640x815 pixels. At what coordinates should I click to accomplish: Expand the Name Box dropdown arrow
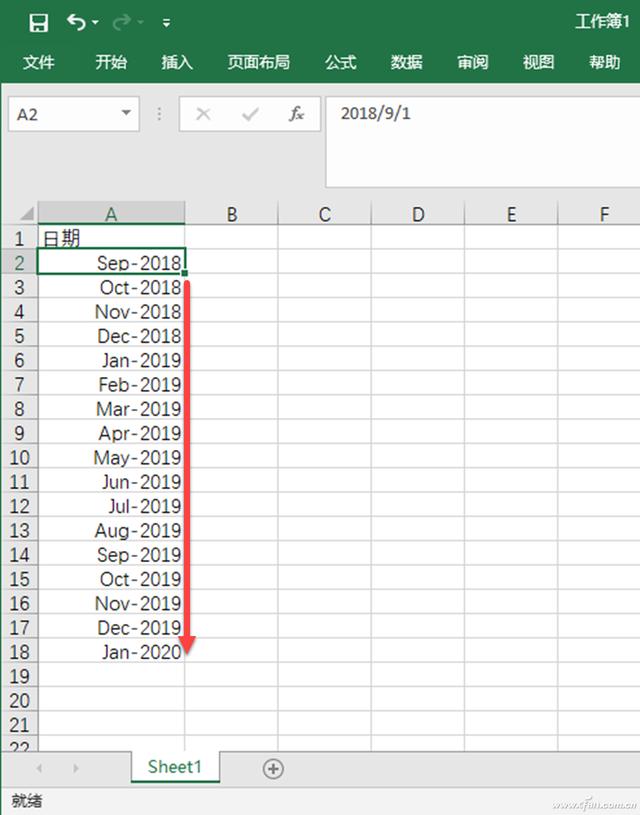pos(126,113)
